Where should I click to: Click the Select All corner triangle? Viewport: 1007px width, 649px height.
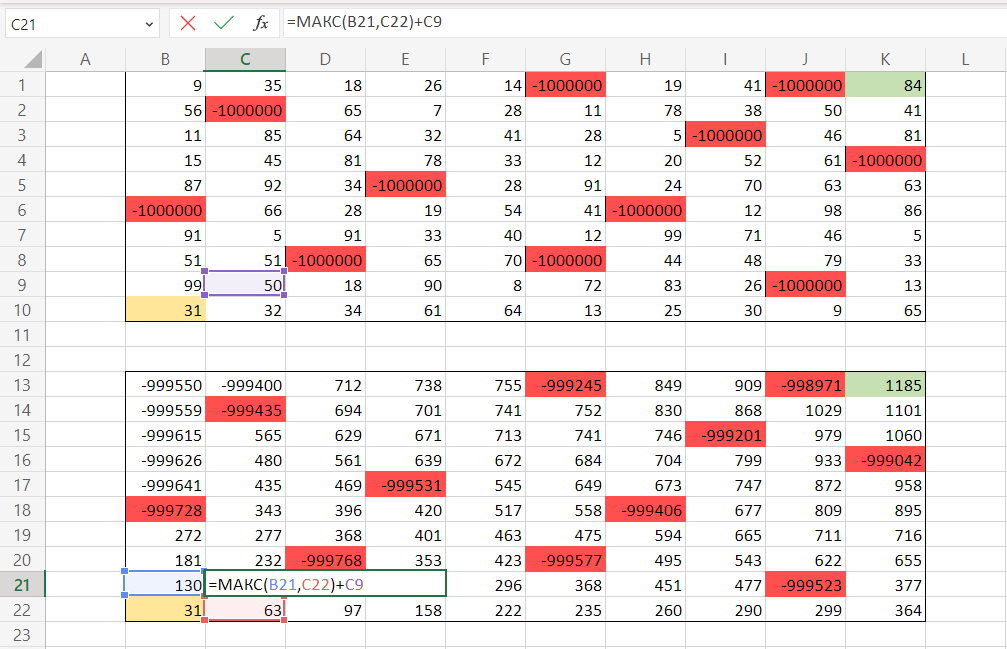pyautogui.click(x=23, y=60)
